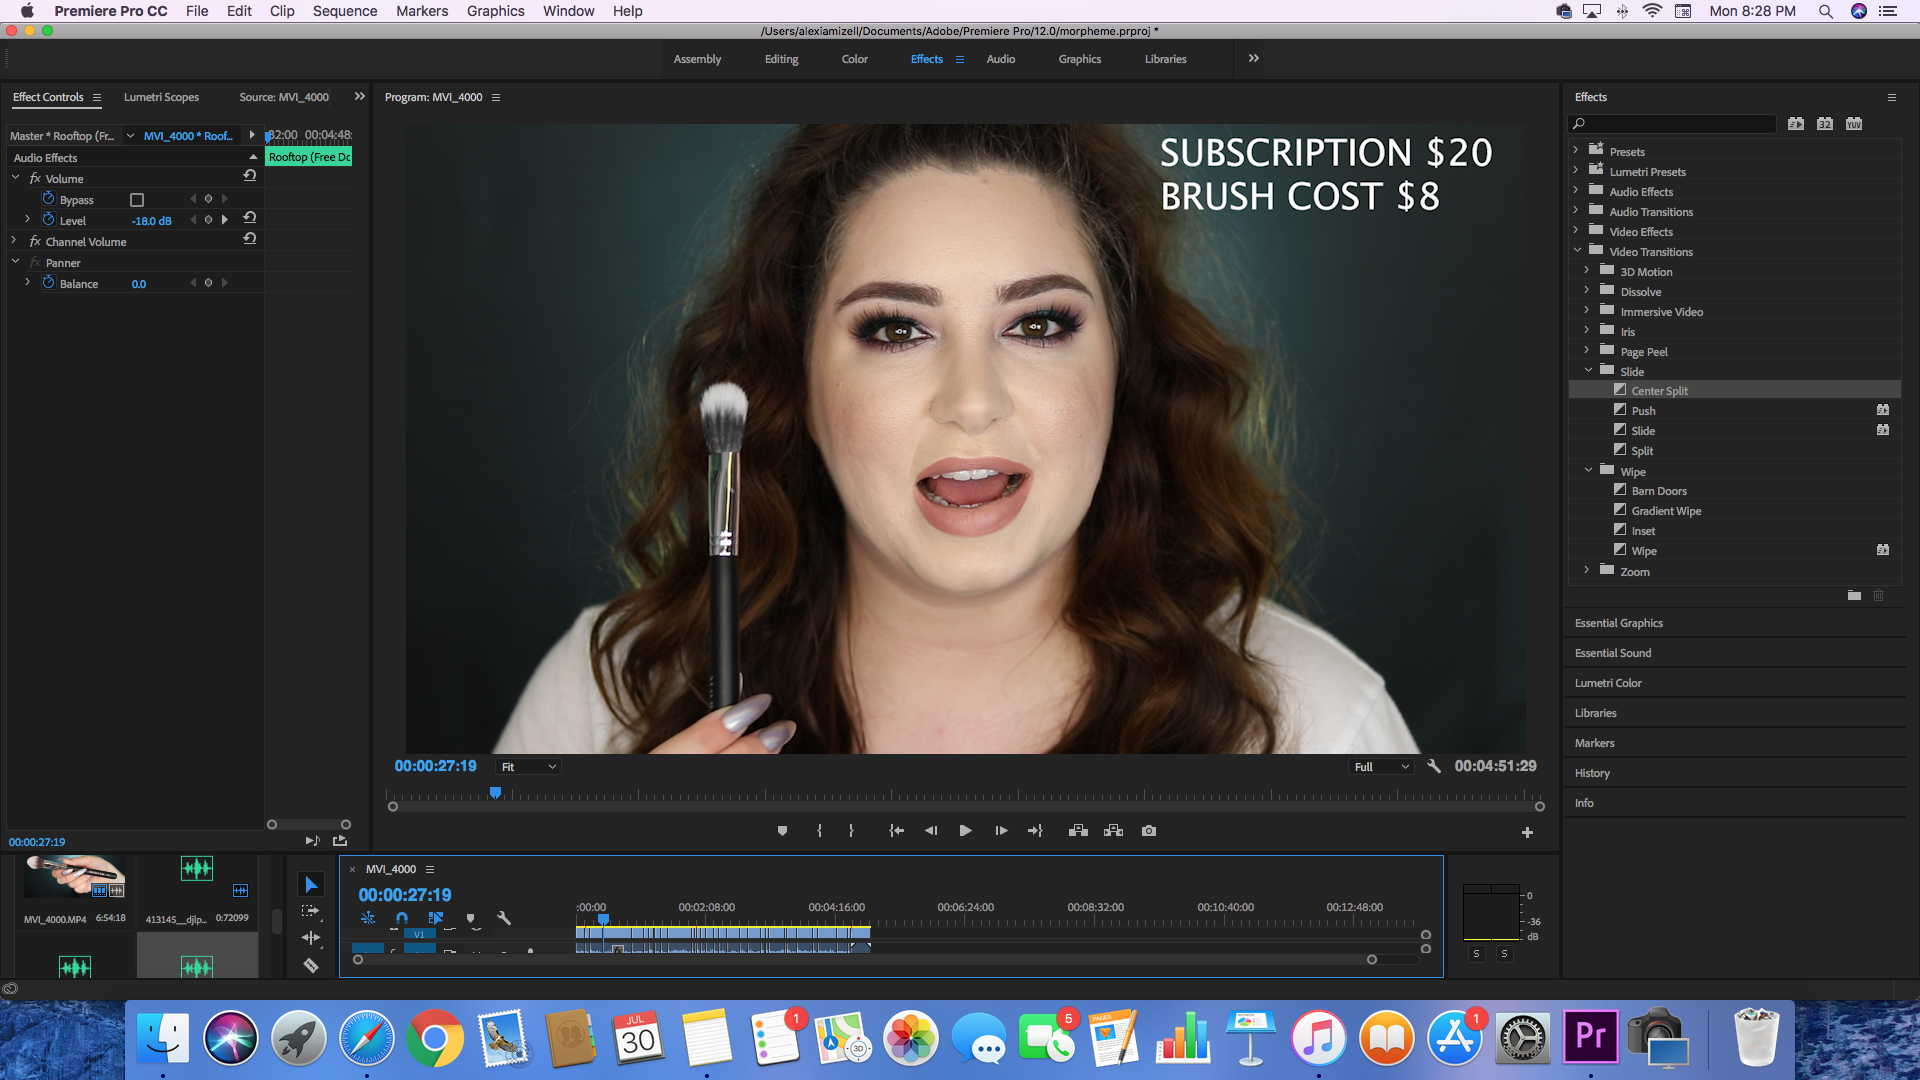Viewport: 1920px width, 1080px height.
Task: Open the Program monitor wrench settings icon
Action: click(x=1433, y=766)
